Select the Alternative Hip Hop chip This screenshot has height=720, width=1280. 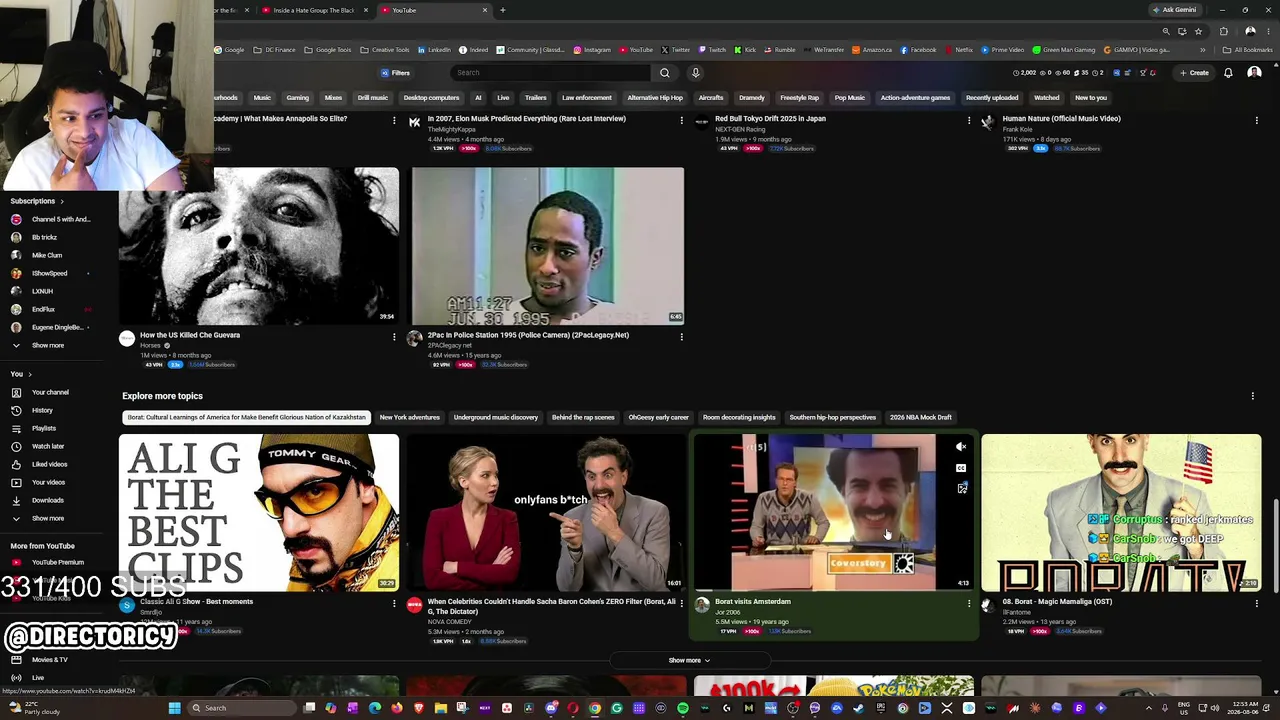[655, 98]
